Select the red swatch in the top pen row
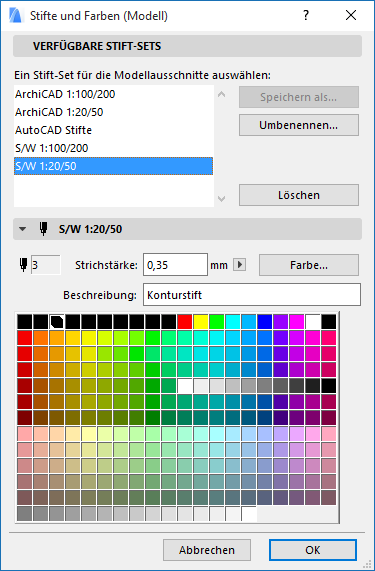 (x=185, y=322)
